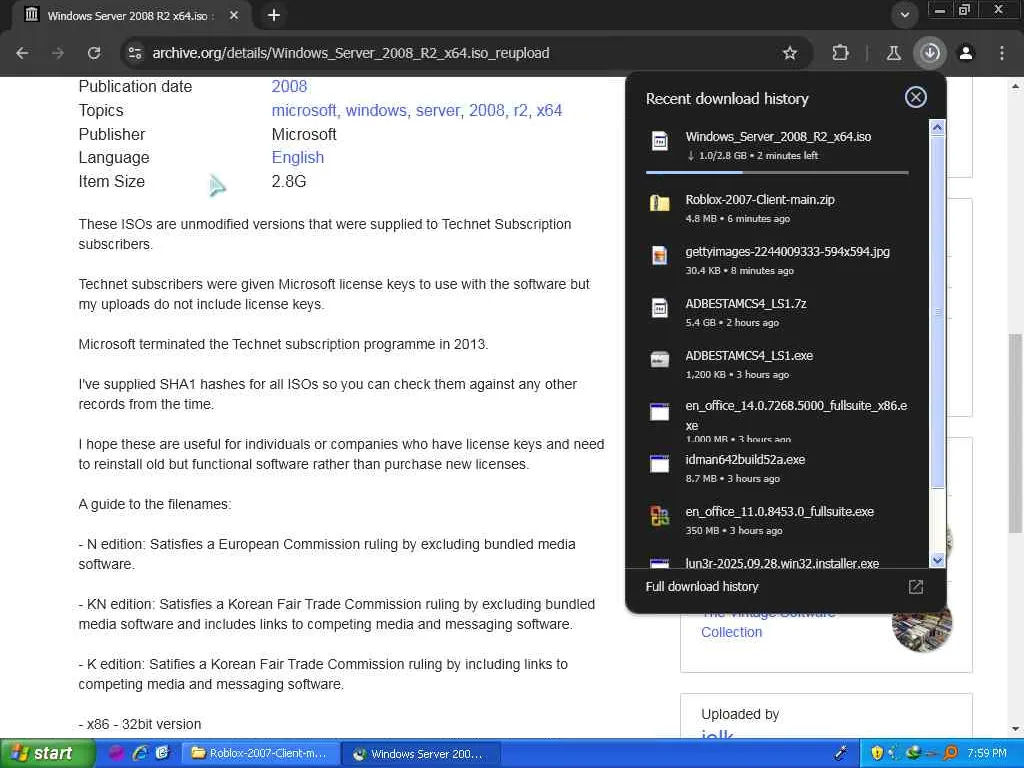Click the gettyimages jpg file icon
The height and width of the screenshot is (768, 1024).
pos(660,255)
